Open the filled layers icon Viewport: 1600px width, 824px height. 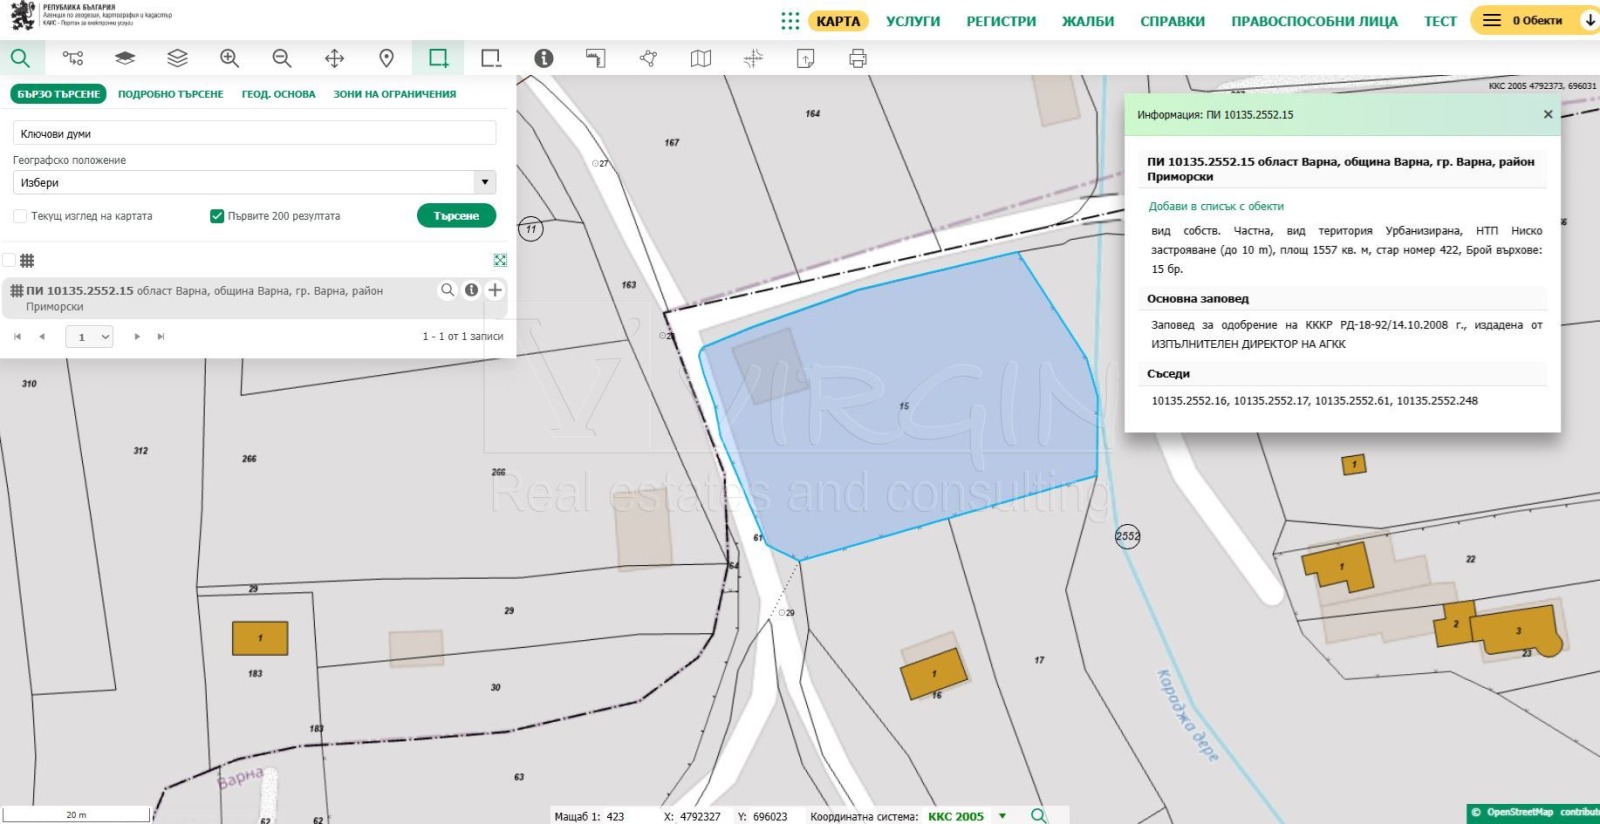click(x=125, y=58)
